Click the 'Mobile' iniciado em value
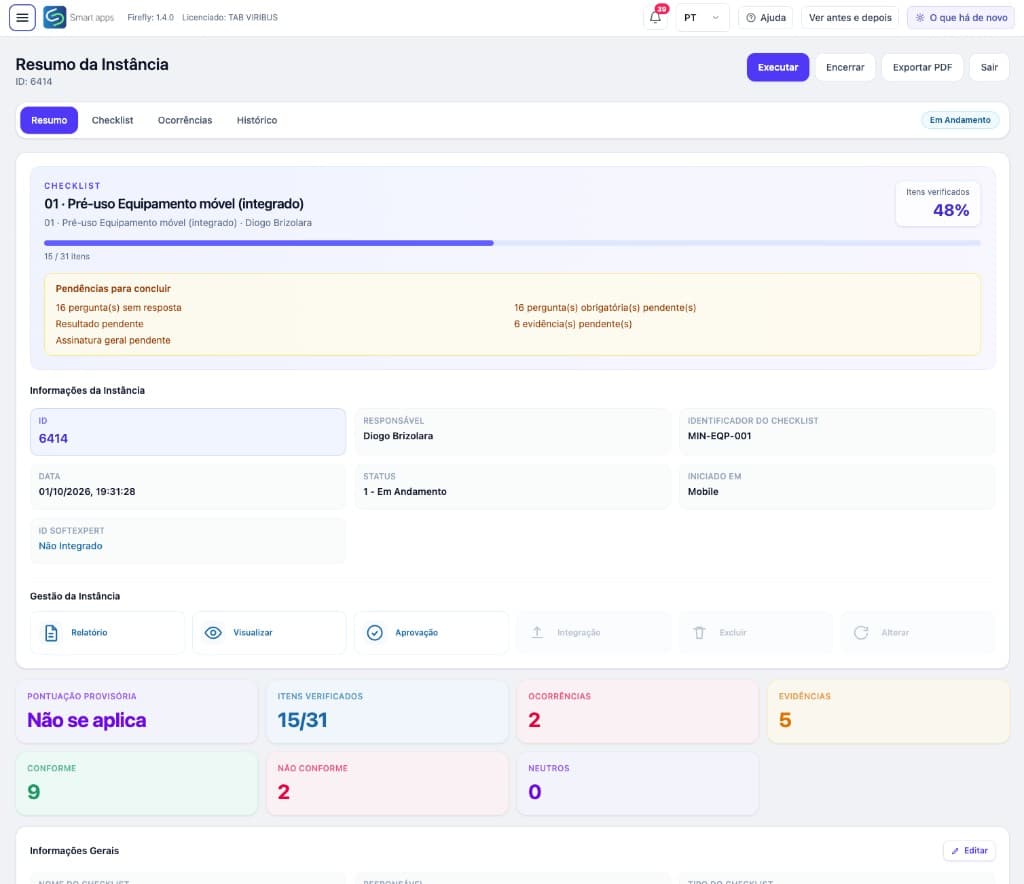 703,492
